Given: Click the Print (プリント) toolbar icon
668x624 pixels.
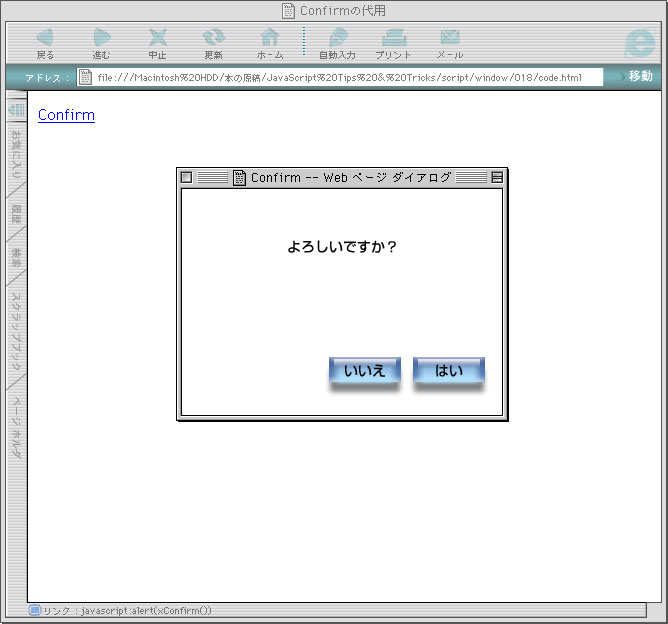Looking at the screenshot, I should click(x=393, y=41).
